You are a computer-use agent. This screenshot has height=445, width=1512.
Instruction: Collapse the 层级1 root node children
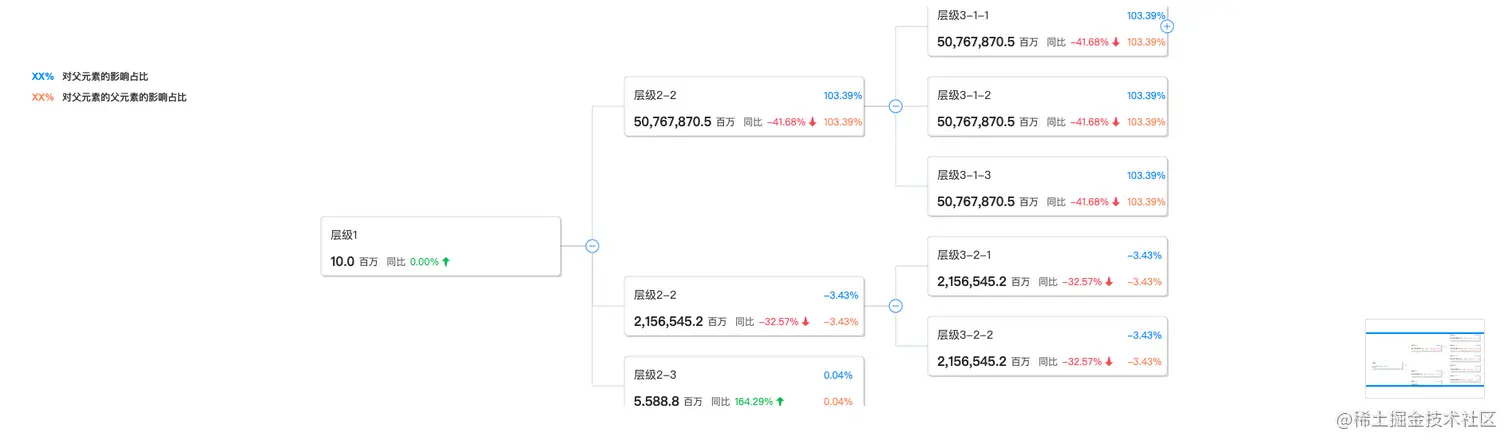pos(592,246)
